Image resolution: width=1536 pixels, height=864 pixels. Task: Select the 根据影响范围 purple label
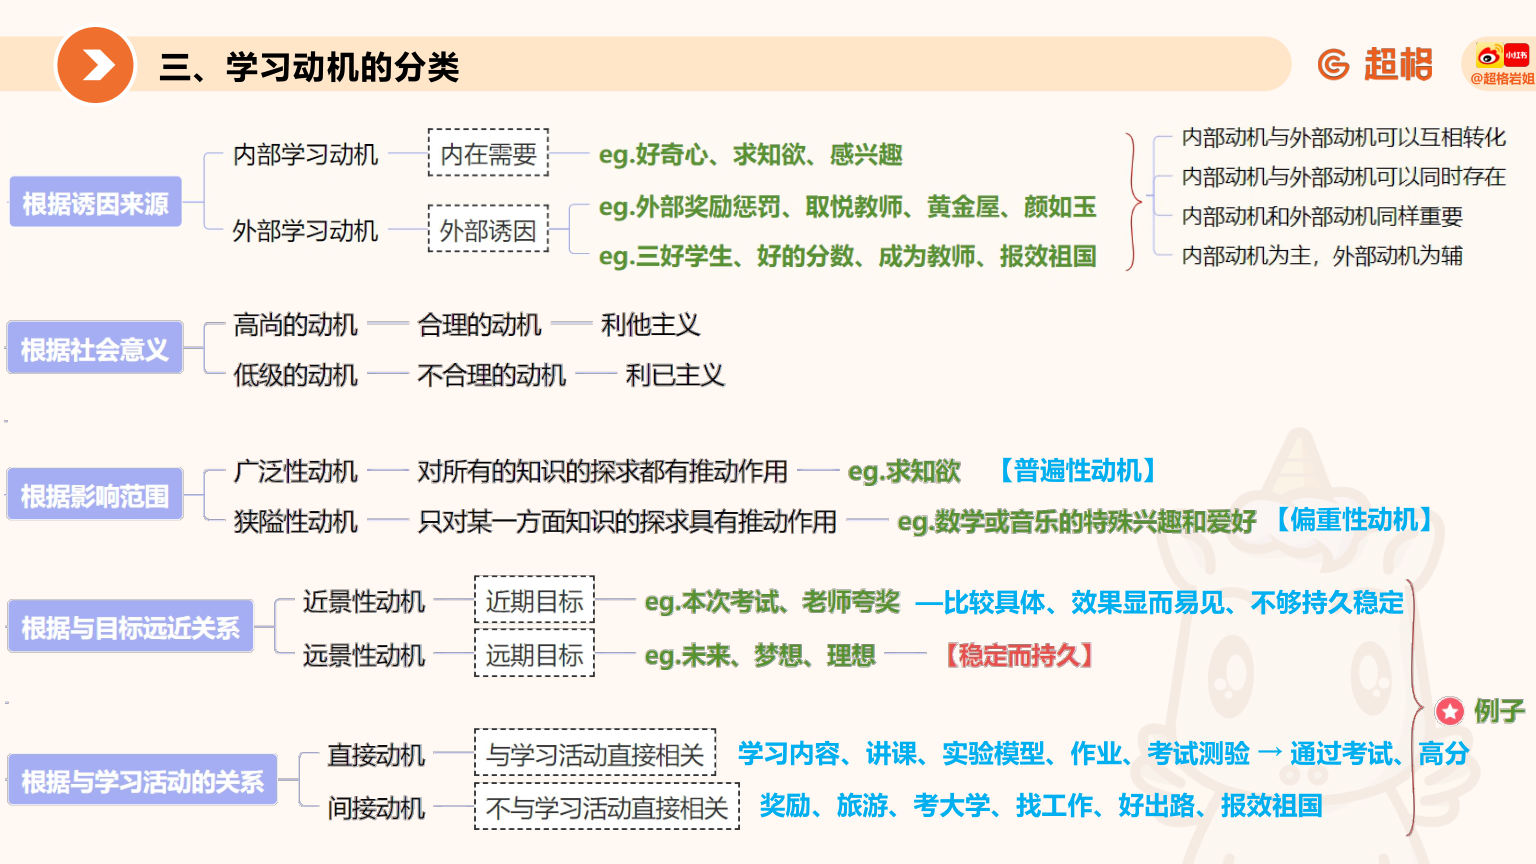tap(94, 493)
